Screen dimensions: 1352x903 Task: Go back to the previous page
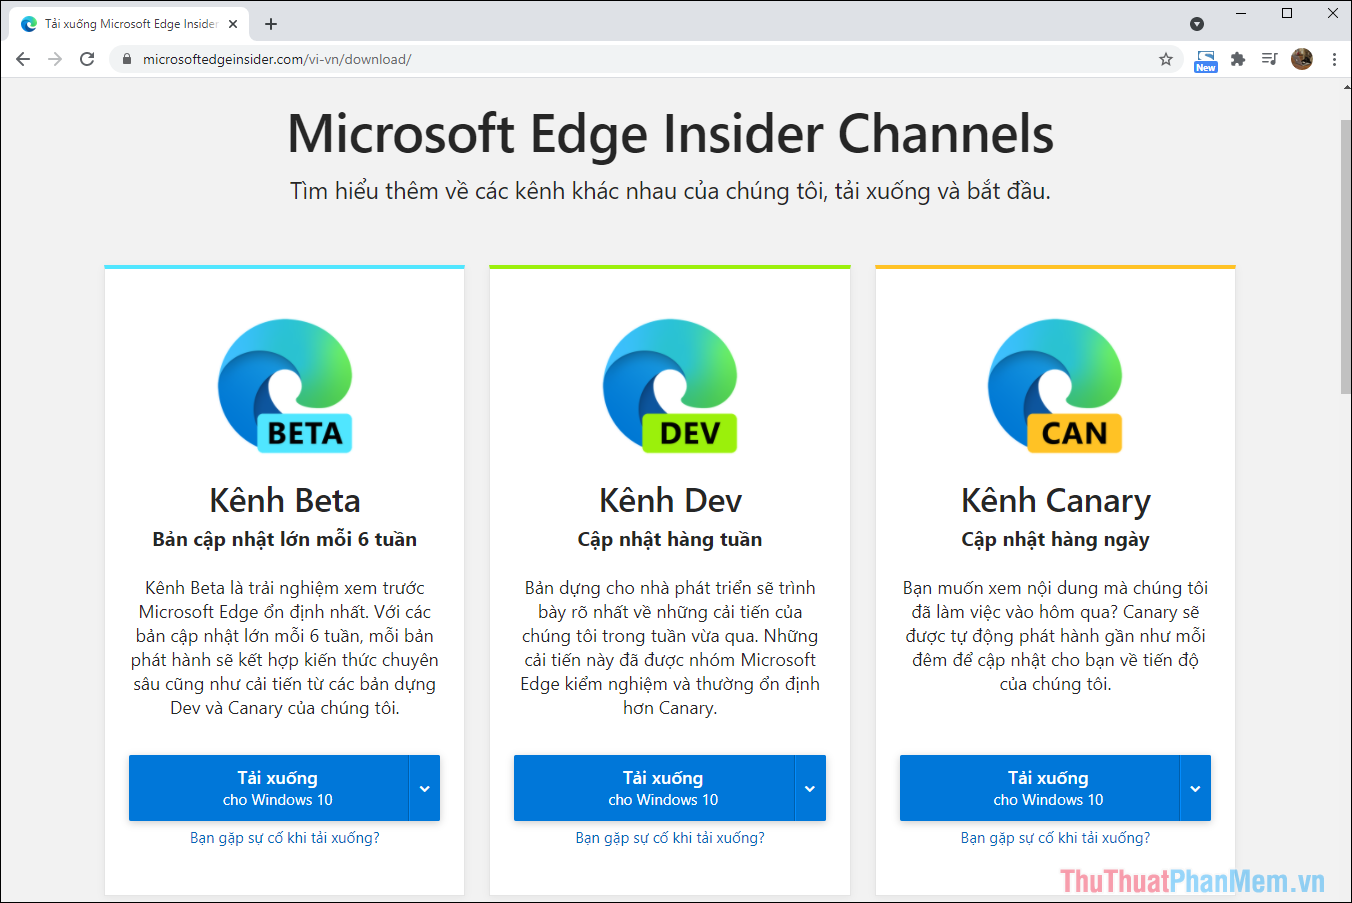tap(23, 59)
